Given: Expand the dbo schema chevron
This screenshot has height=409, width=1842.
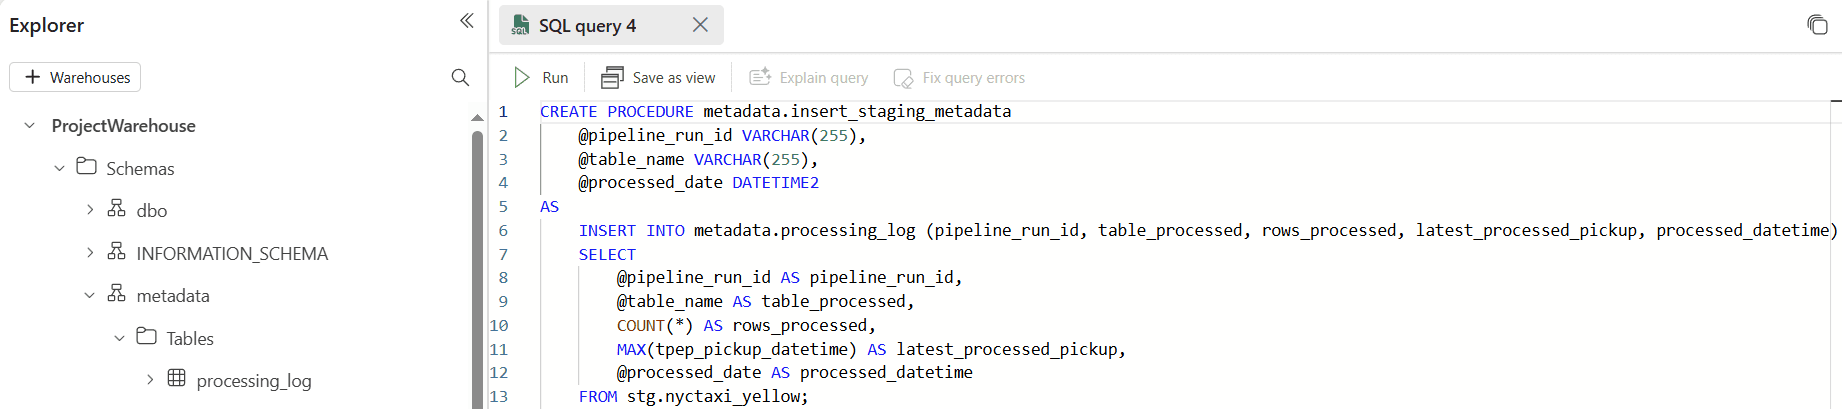Looking at the screenshot, I should 90,210.
